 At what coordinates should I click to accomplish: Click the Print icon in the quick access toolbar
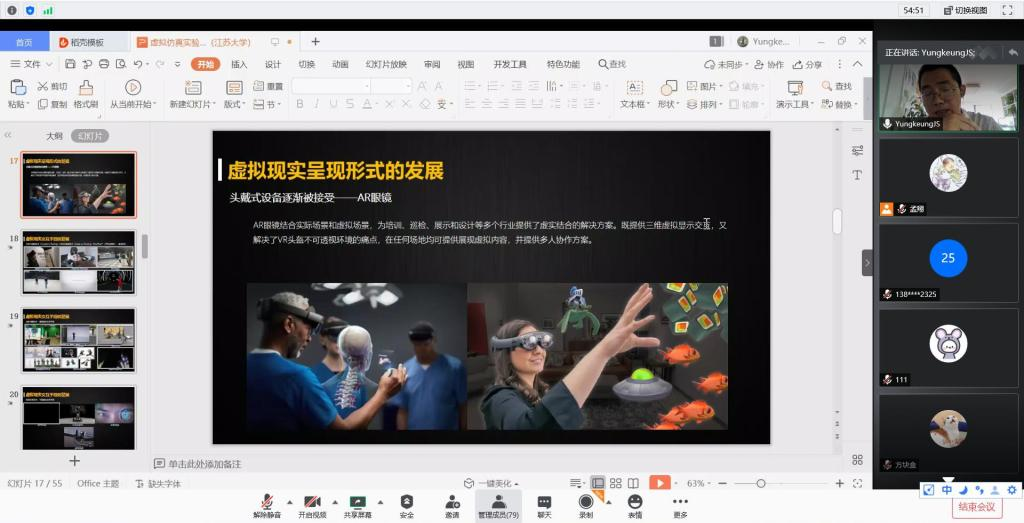[x=104, y=64]
